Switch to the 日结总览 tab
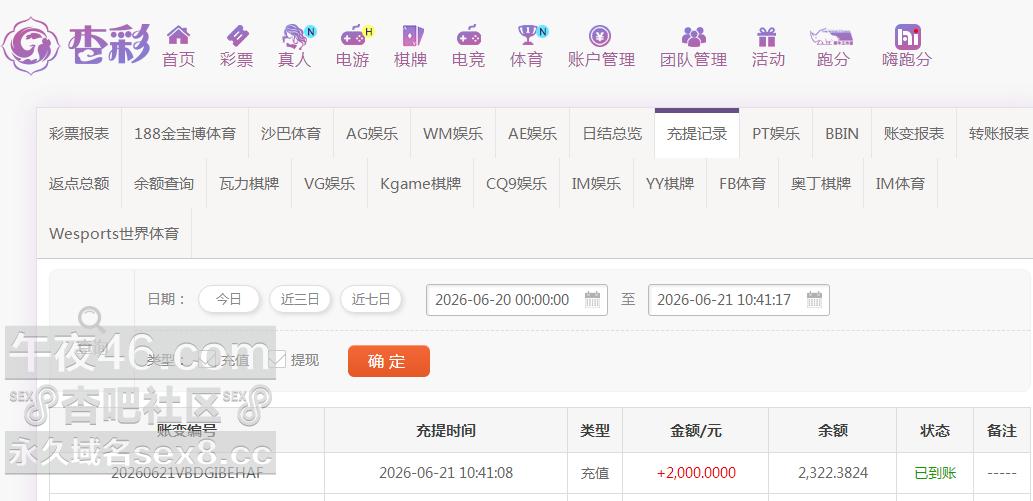Screen dimensions: 1033x501 [x=613, y=134]
